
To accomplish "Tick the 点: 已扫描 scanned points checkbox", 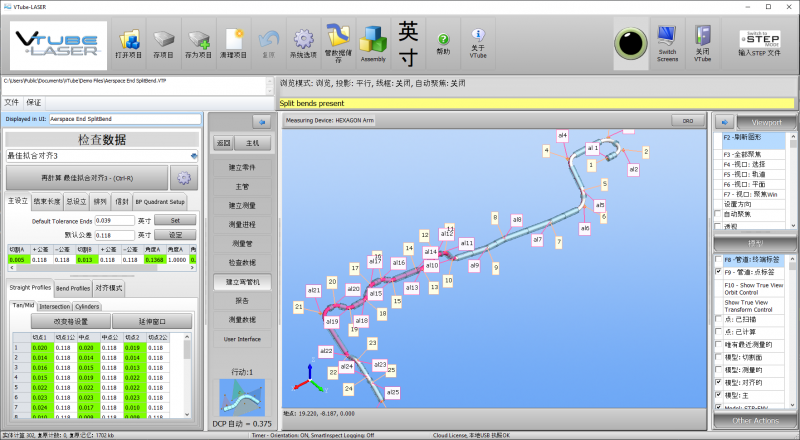I will click(718, 319).
